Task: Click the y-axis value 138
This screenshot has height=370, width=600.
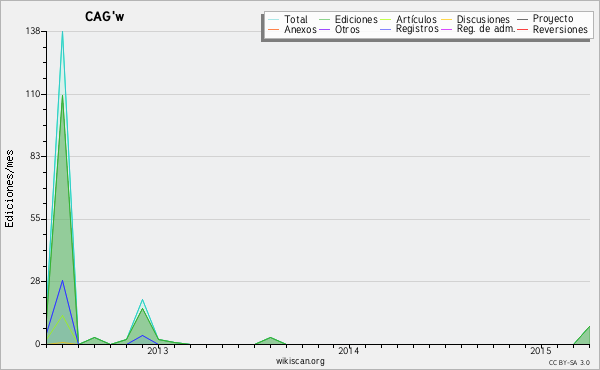Action: (x=33, y=31)
